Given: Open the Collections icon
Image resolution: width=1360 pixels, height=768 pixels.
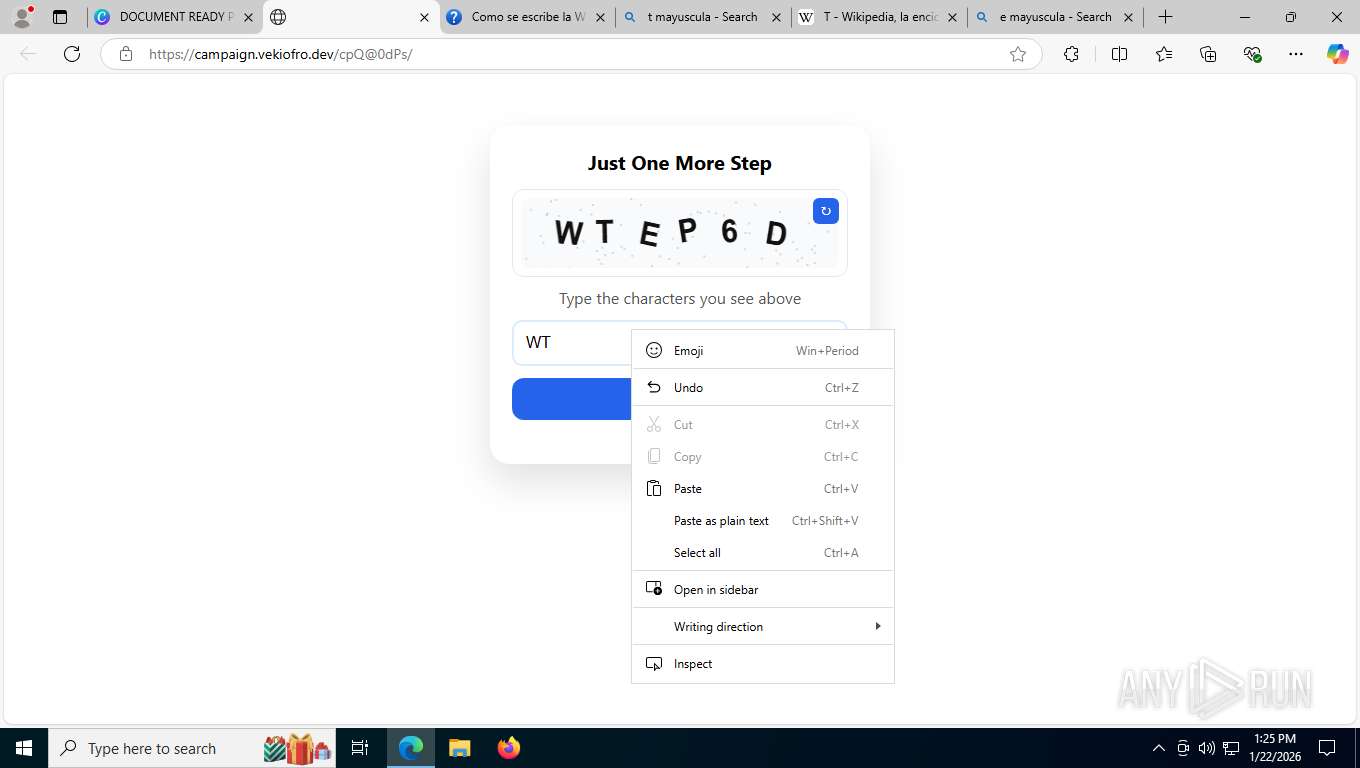Looking at the screenshot, I should pos(1208,54).
